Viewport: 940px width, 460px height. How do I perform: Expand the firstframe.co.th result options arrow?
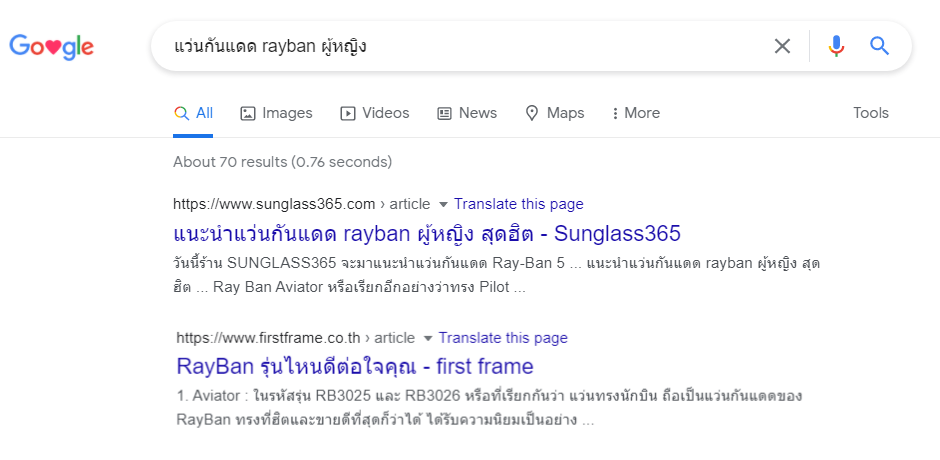(428, 338)
